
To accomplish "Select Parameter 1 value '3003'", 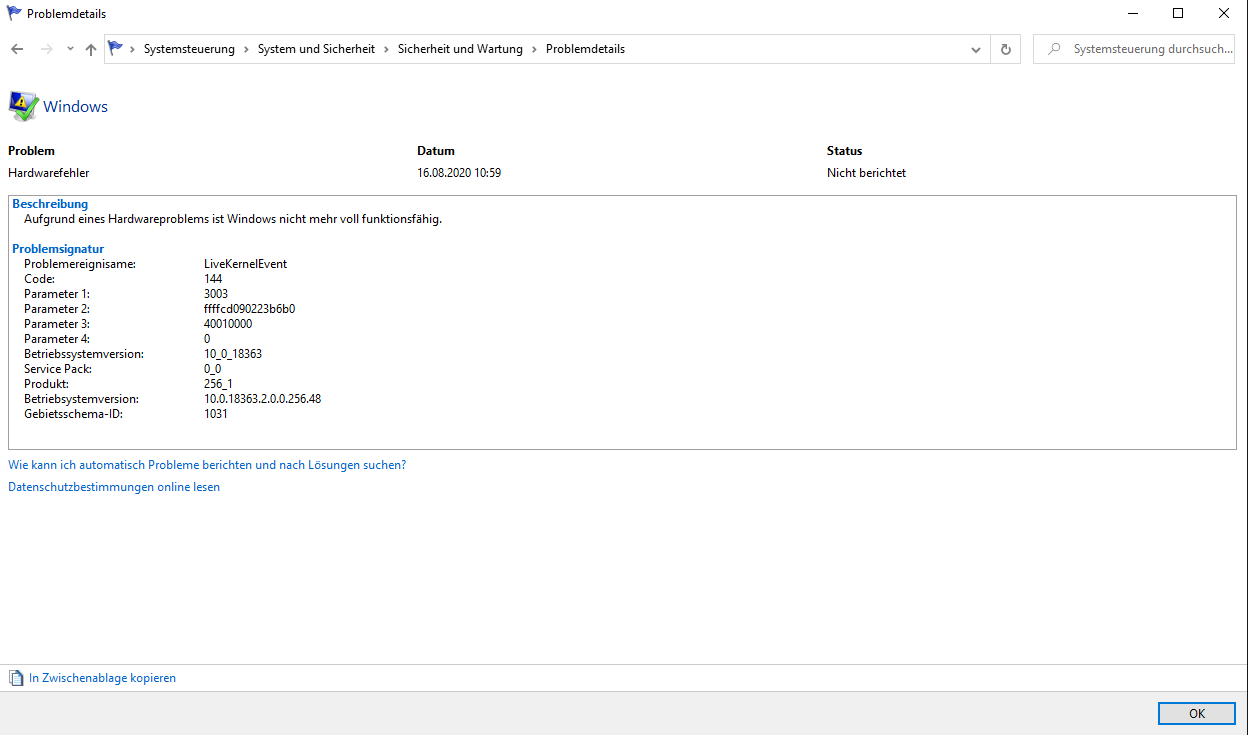I will click(x=216, y=294).
